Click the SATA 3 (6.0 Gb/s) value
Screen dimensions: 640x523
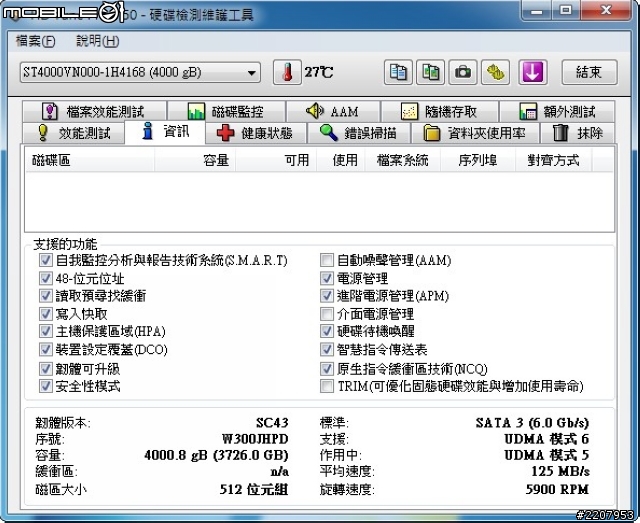(x=532, y=423)
